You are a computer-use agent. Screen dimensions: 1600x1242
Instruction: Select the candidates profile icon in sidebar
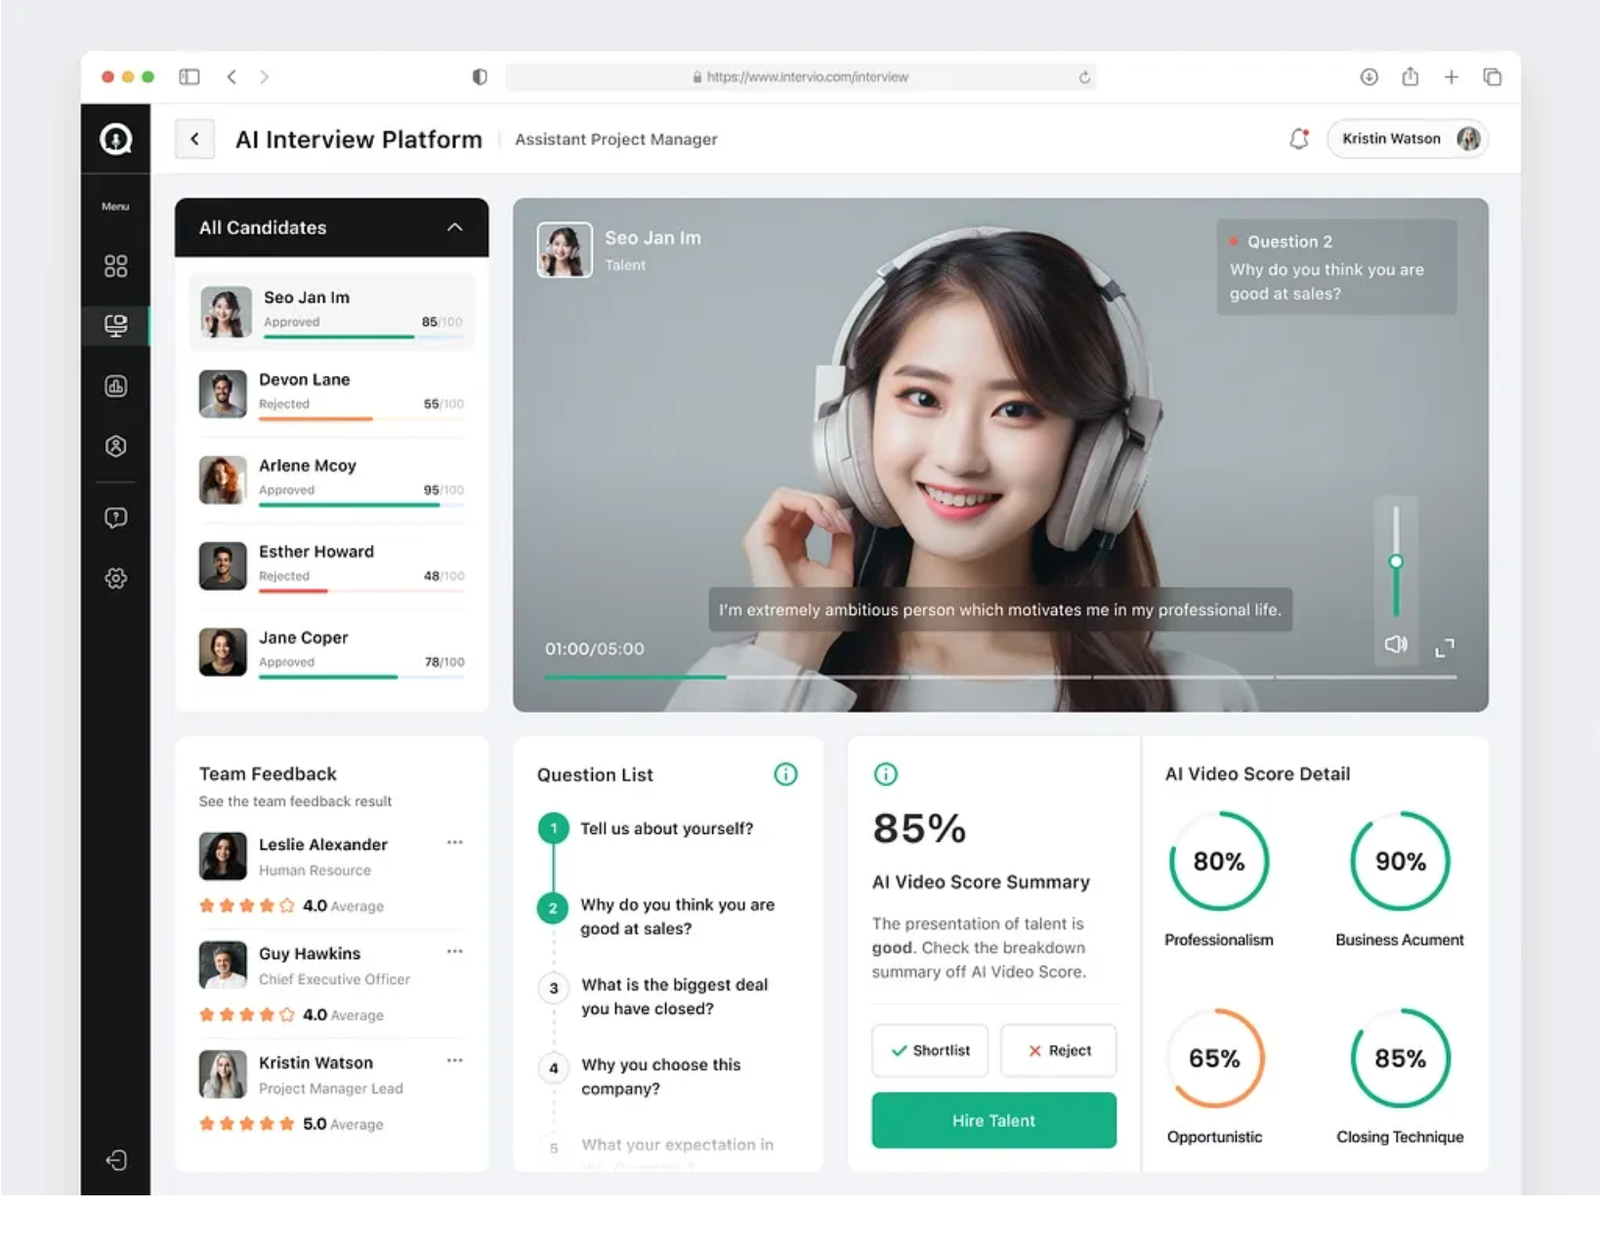pos(116,446)
